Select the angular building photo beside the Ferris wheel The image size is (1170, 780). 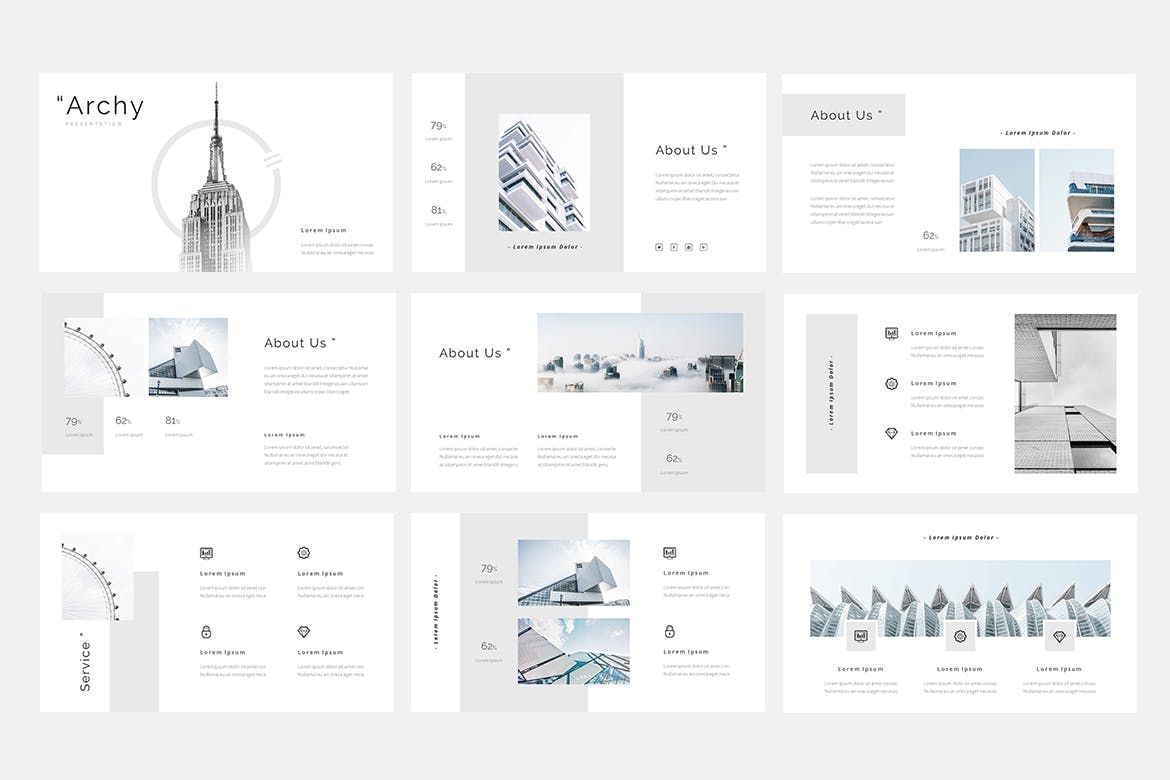click(188, 358)
